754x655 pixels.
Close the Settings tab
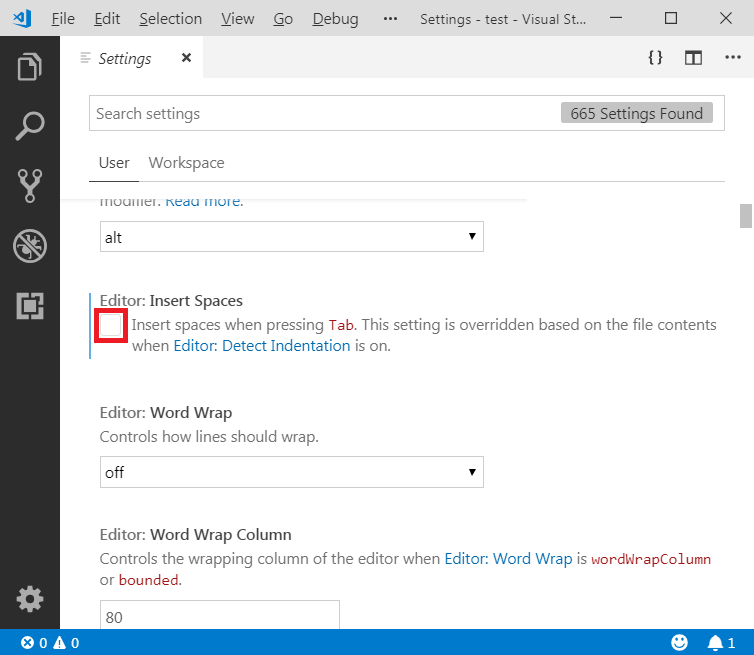pos(186,58)
